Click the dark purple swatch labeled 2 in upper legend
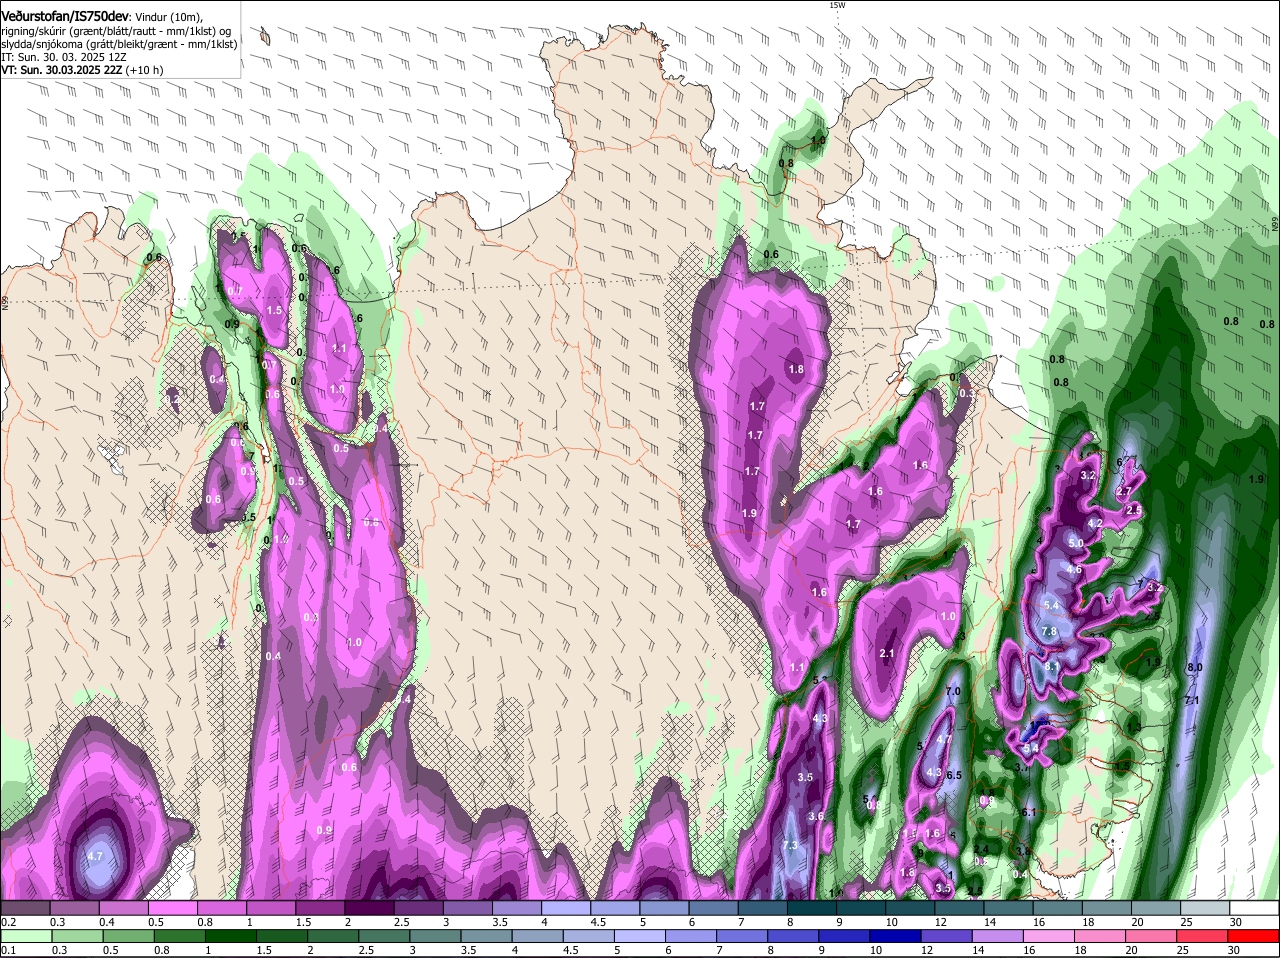 [369, 908]
